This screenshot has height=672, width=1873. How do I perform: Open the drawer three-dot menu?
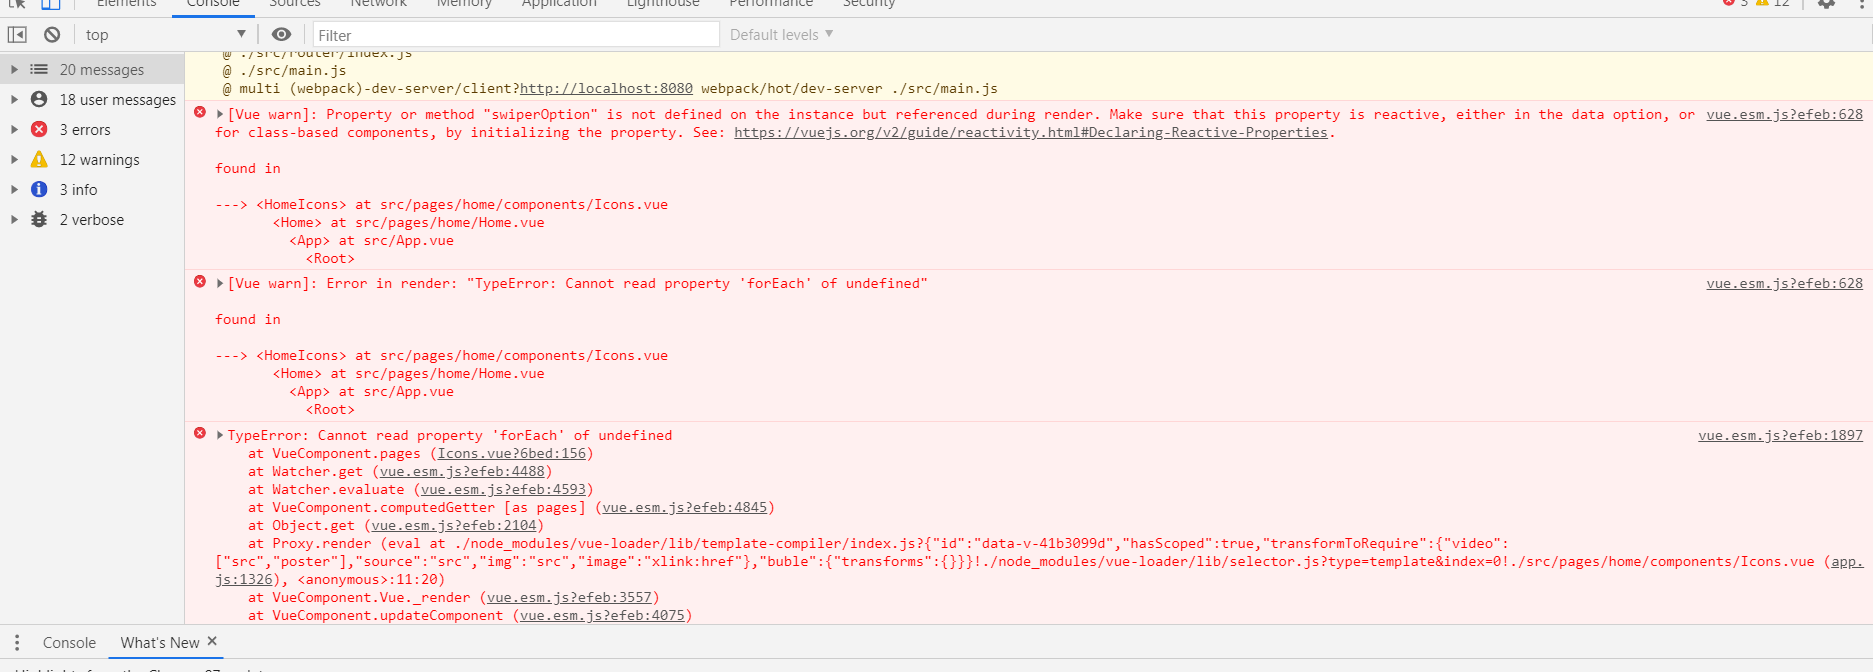coord(17,643)
